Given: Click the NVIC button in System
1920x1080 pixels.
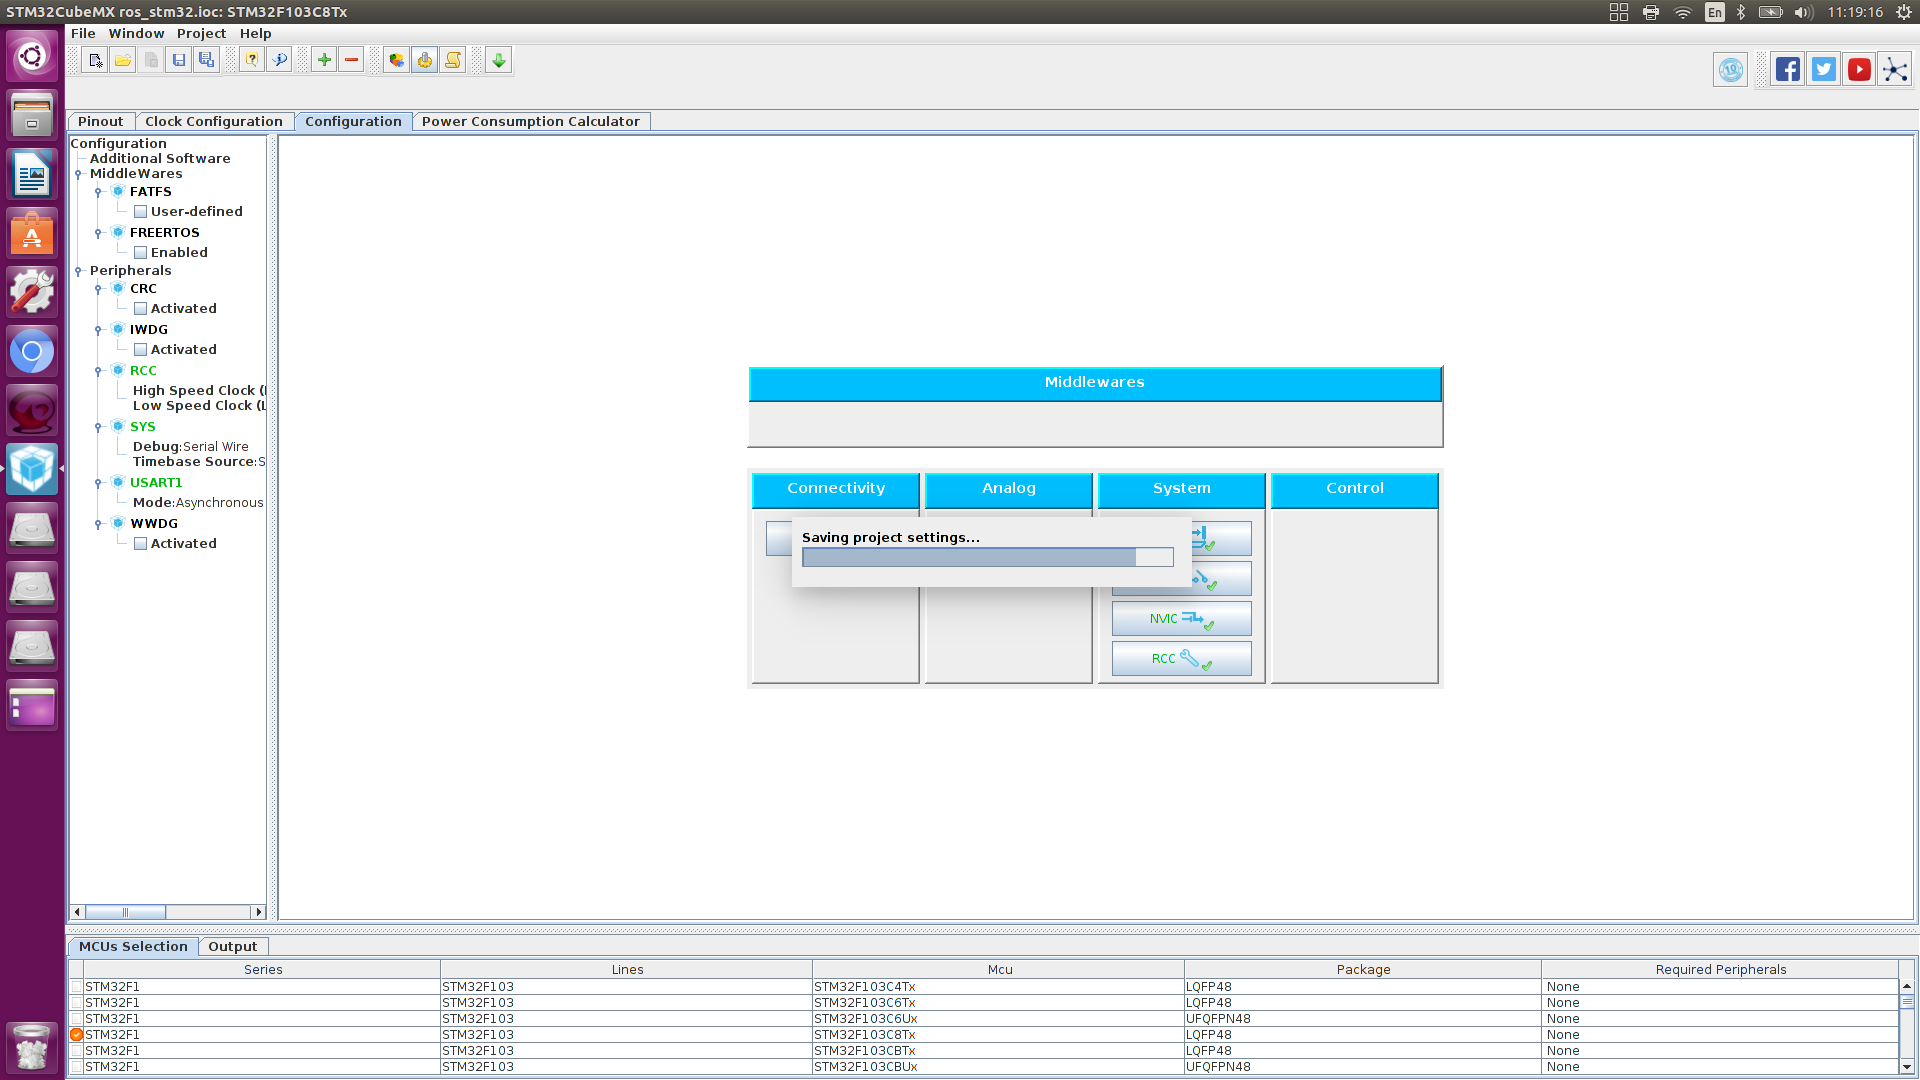Looking at the screenshot, I should tap(1181, 619).
